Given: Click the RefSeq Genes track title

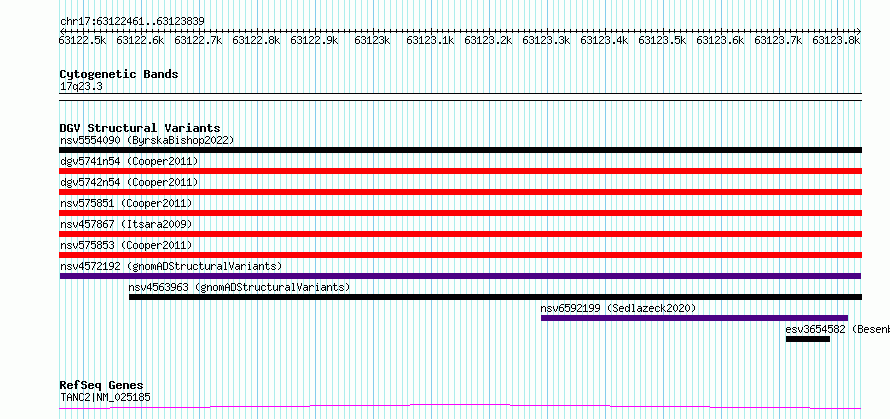Looking at the screenshot, I should pos(101,386).
